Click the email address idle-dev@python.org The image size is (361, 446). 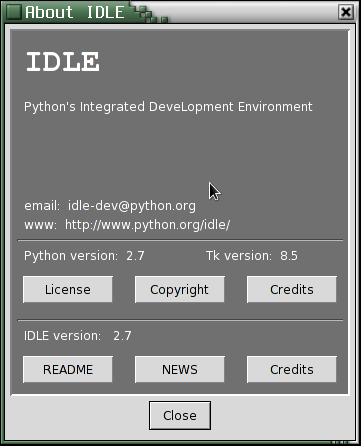pyautogui.click(x=132, y=206)
